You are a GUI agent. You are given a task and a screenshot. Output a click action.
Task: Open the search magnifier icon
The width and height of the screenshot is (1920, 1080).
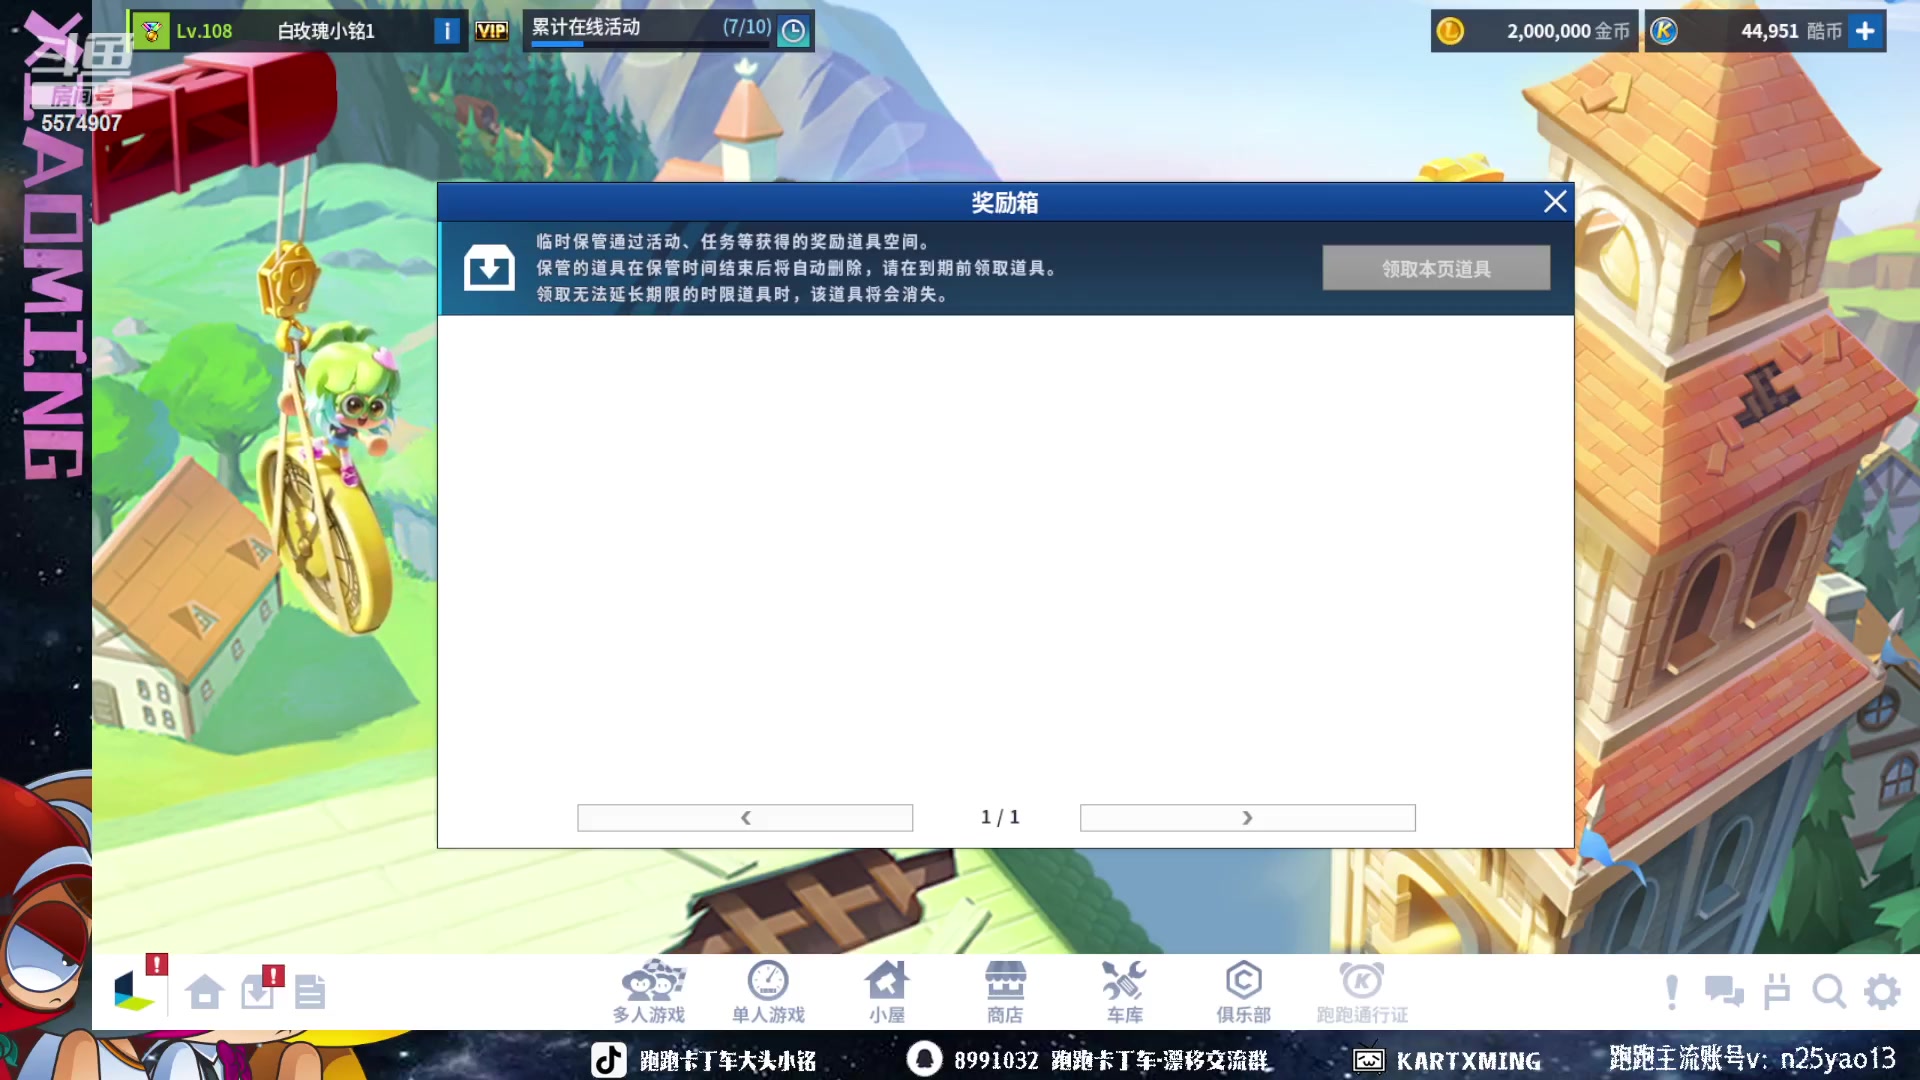1829,992
